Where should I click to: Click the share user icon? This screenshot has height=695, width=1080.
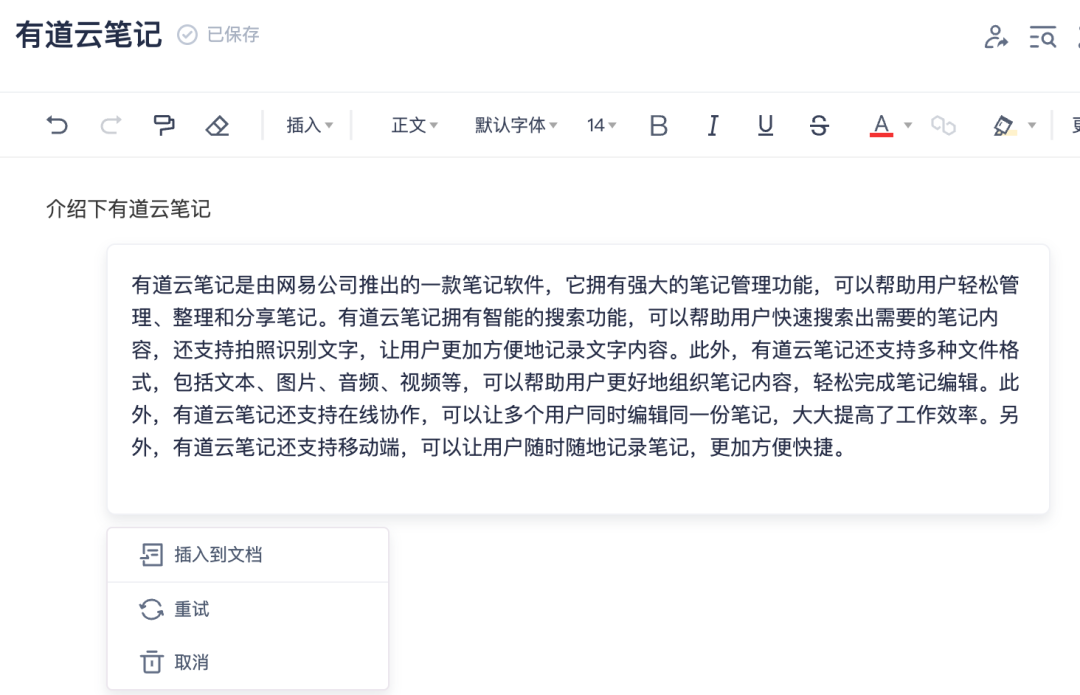point(996,37)
